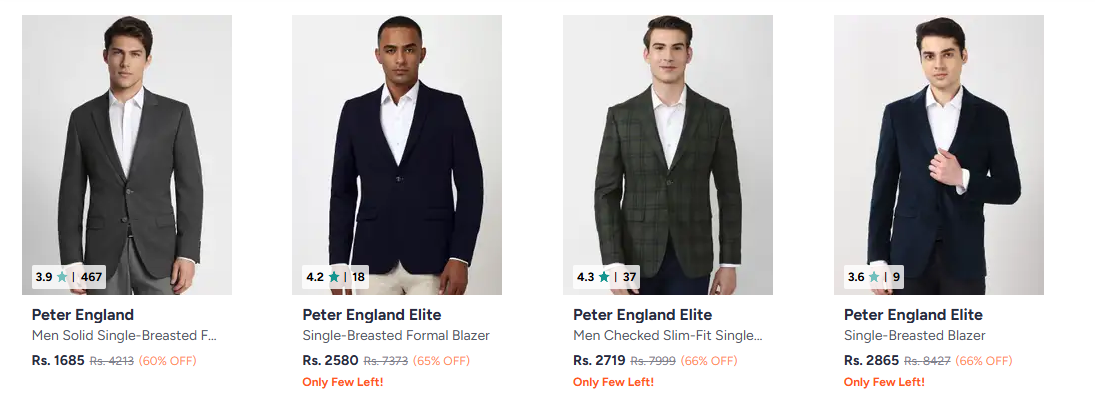Screen dimensions: 1095x411
Task: Click the 'Peter England' brand name
Action: pos(83,315)
